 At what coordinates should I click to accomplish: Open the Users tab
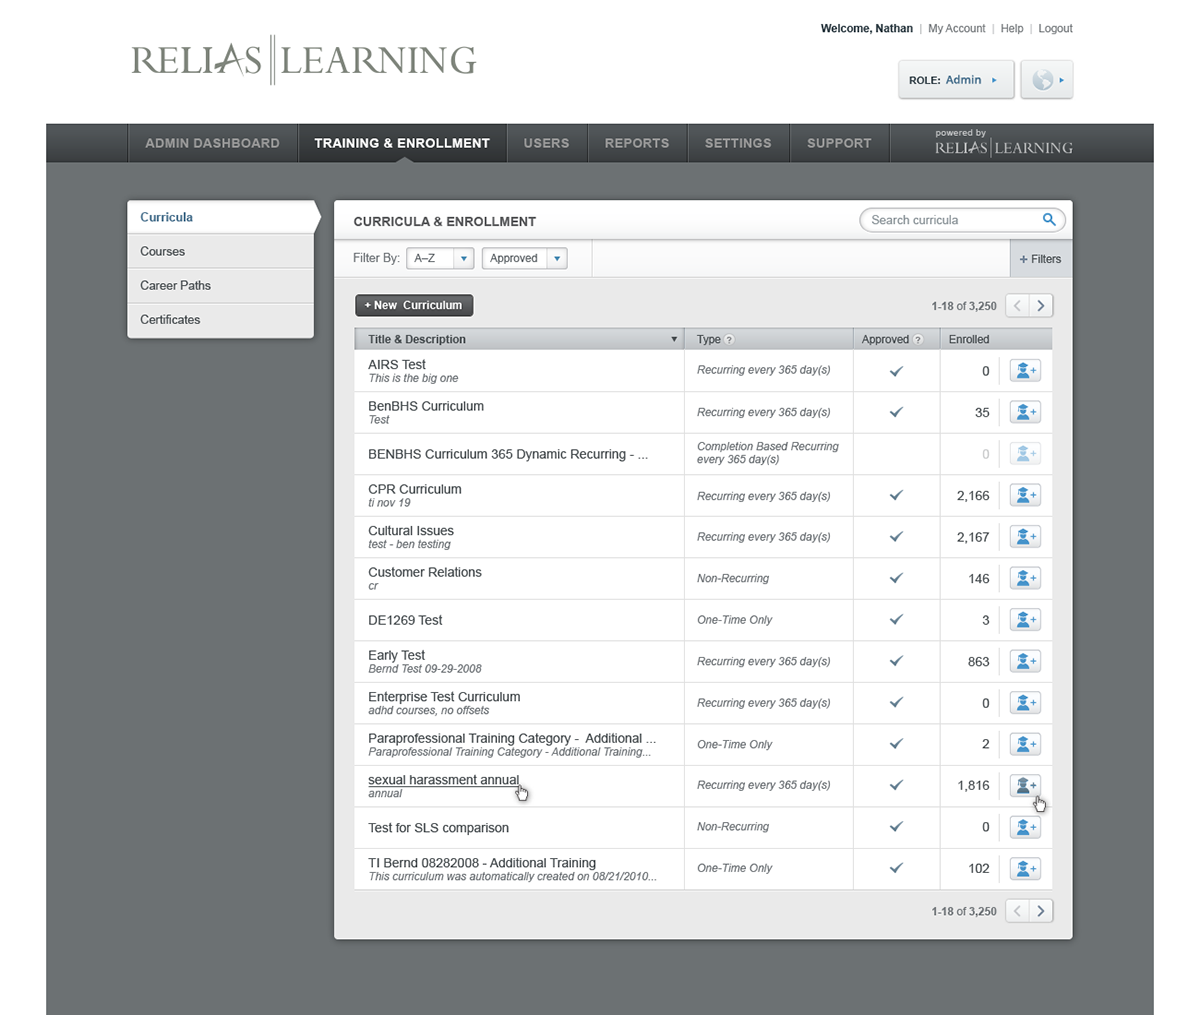(547, 143)
